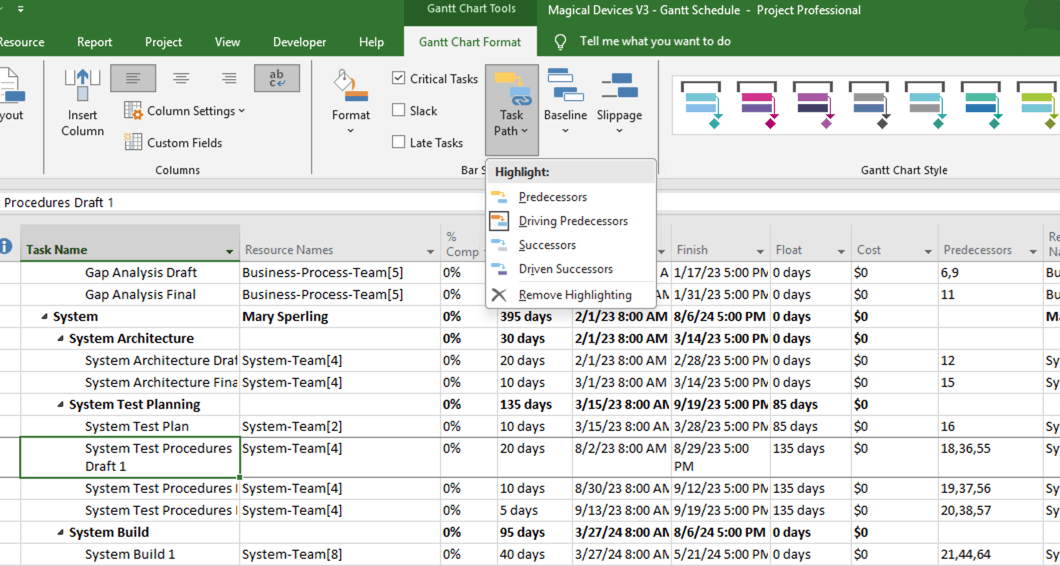
Task: Collapse the System Build summary task
Action: coord(61,533)
